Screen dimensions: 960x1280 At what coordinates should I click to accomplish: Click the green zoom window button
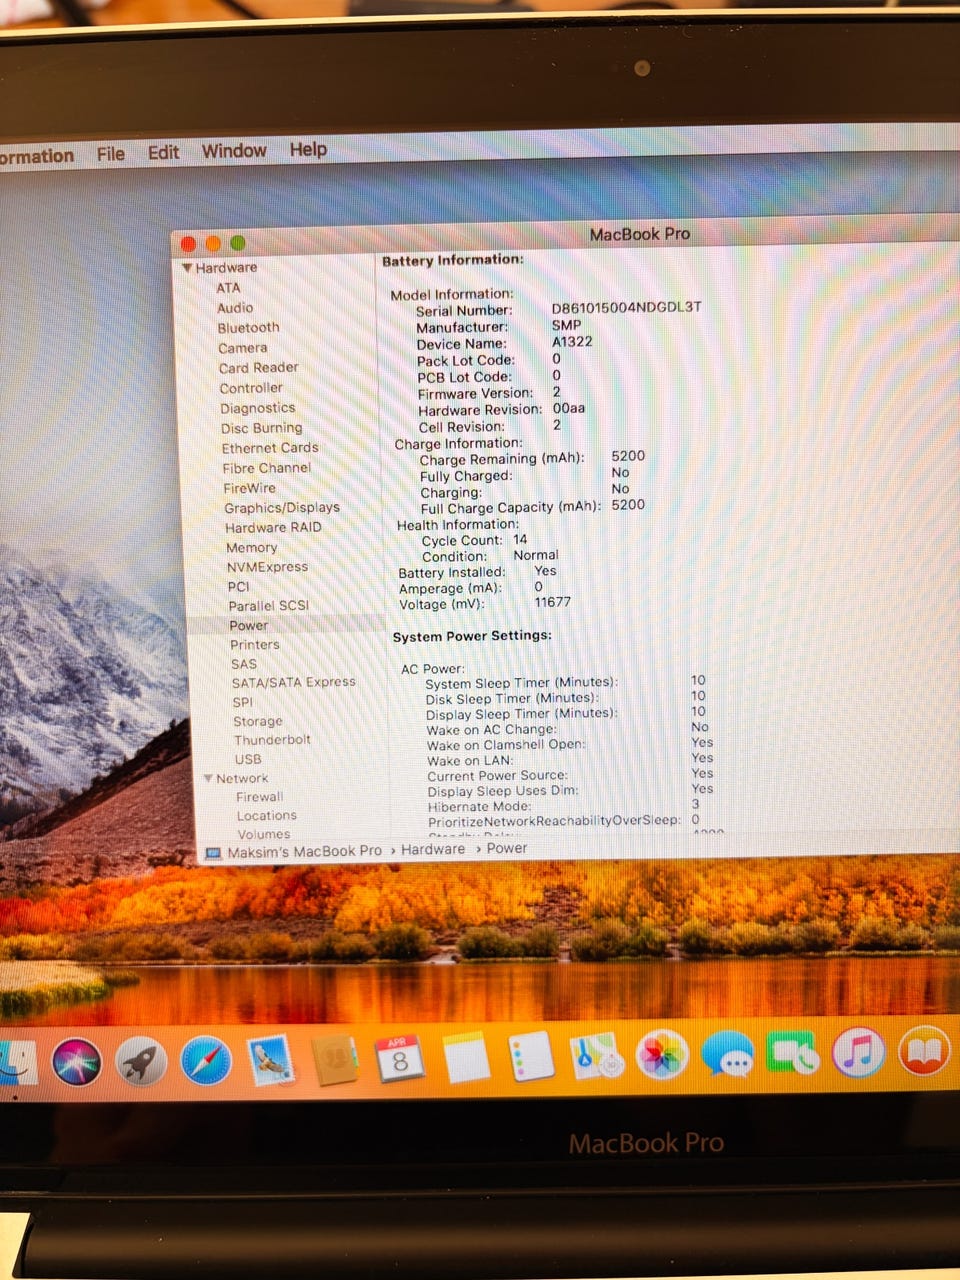(238, 242)
